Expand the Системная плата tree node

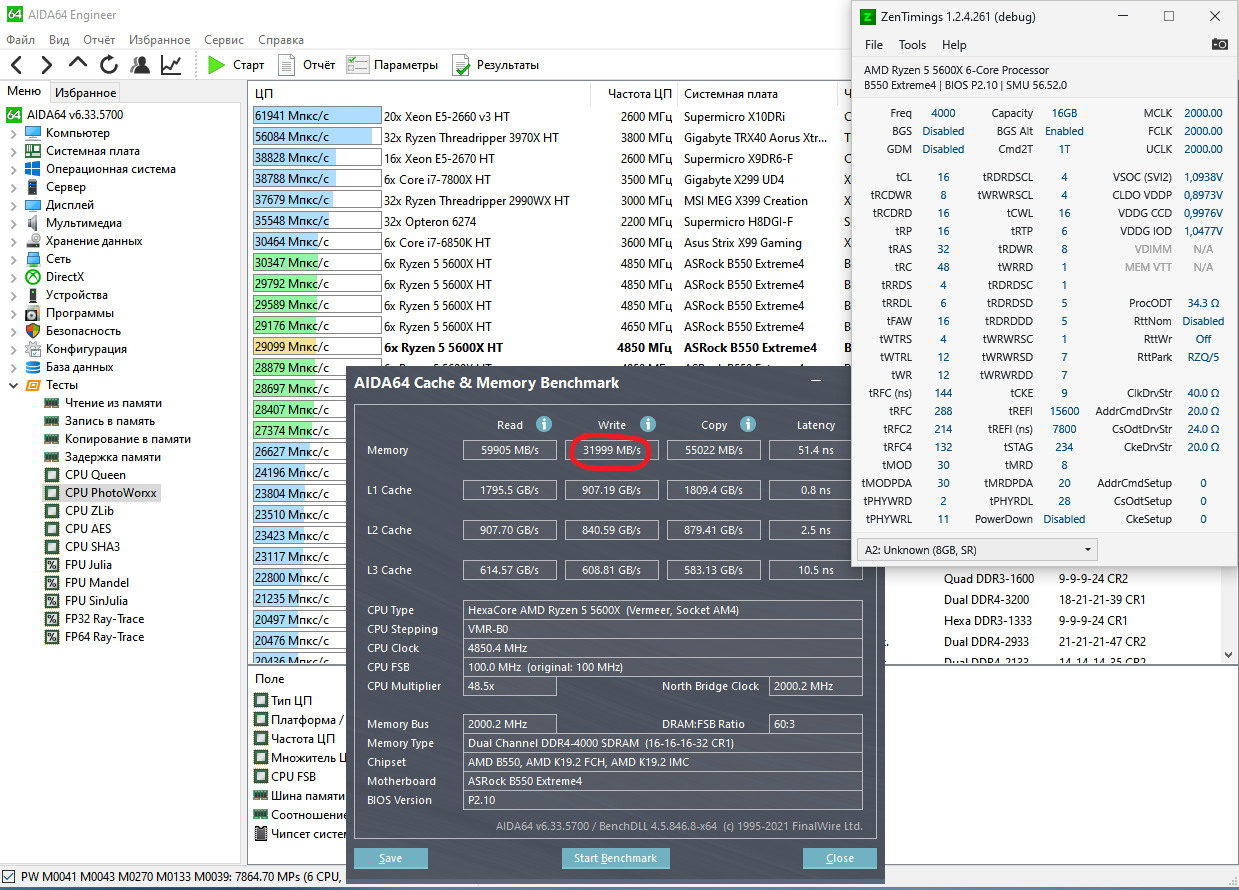[13, 151]
